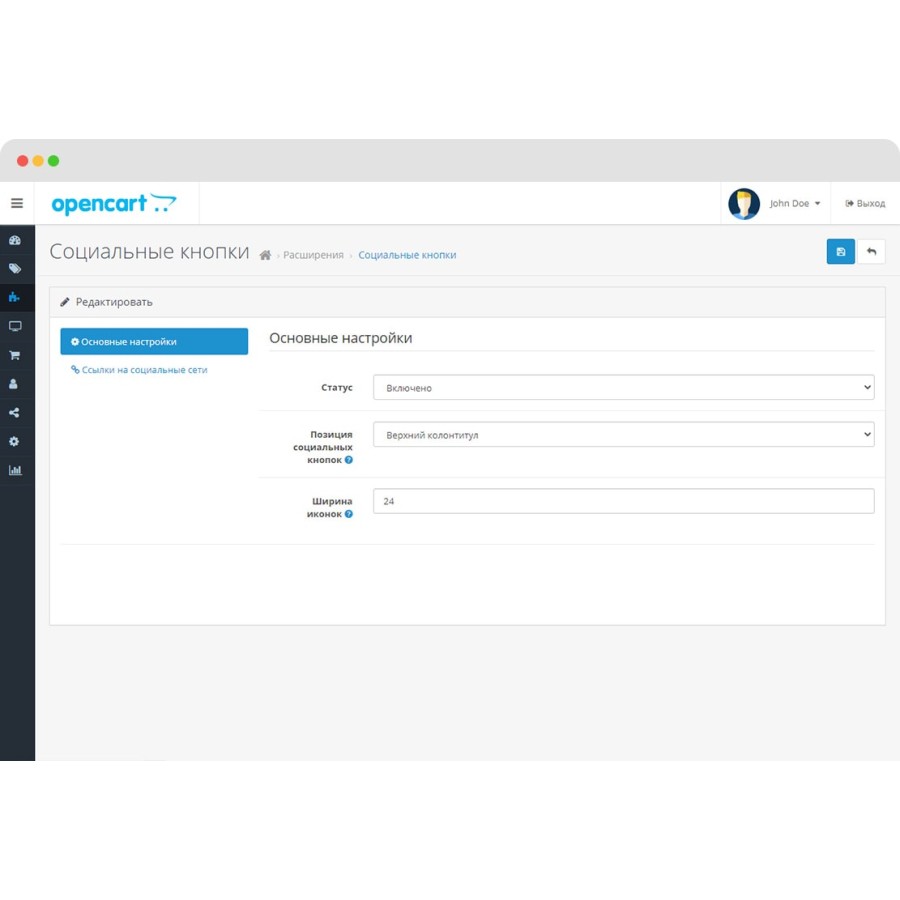Open the Customers user sidebar icon
Image resolution: width=900 pixels, height=900 pixels.
click(14, 384)
